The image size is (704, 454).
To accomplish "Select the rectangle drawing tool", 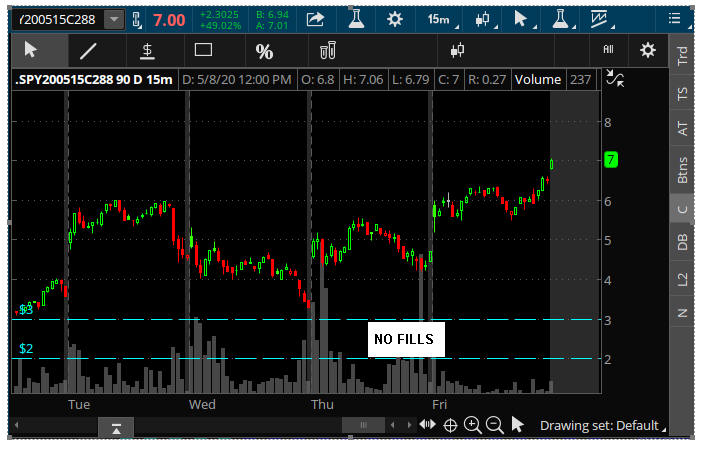I will [203, 49].
